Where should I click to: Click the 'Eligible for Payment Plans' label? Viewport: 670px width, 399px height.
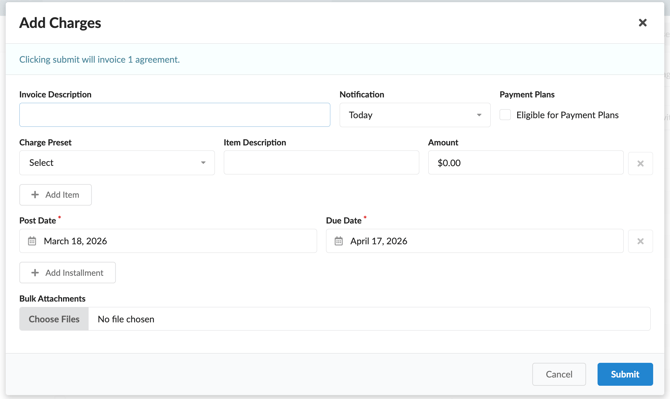click(567, 115)
